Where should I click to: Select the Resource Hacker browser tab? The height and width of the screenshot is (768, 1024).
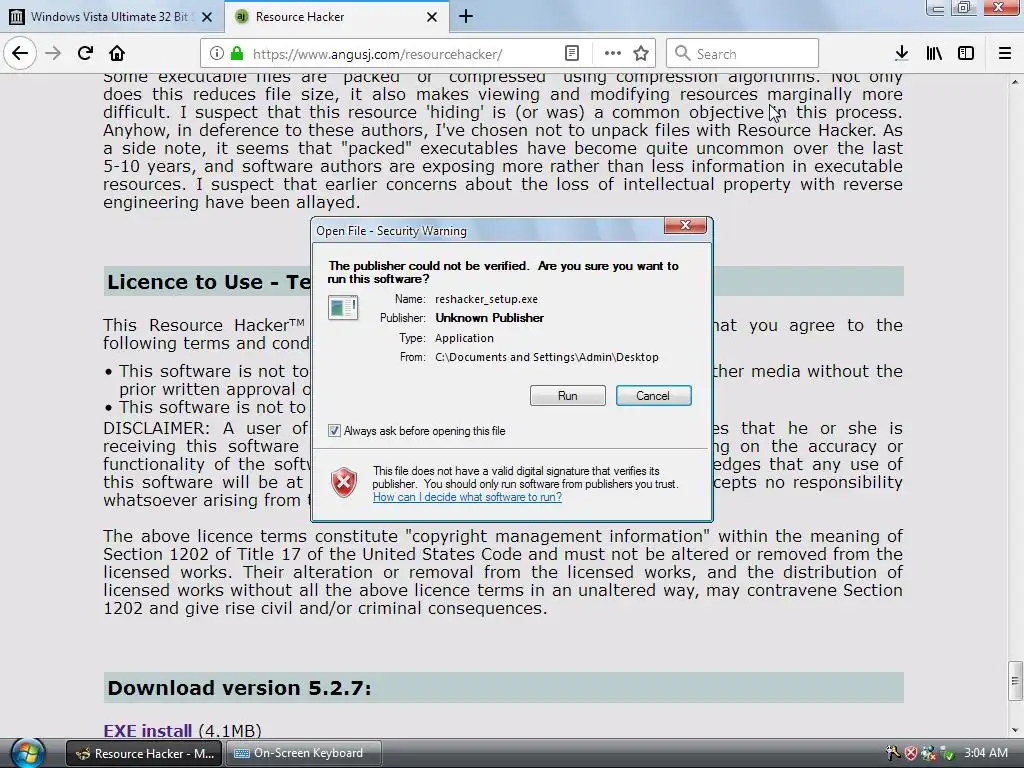[x=337, y=17]
